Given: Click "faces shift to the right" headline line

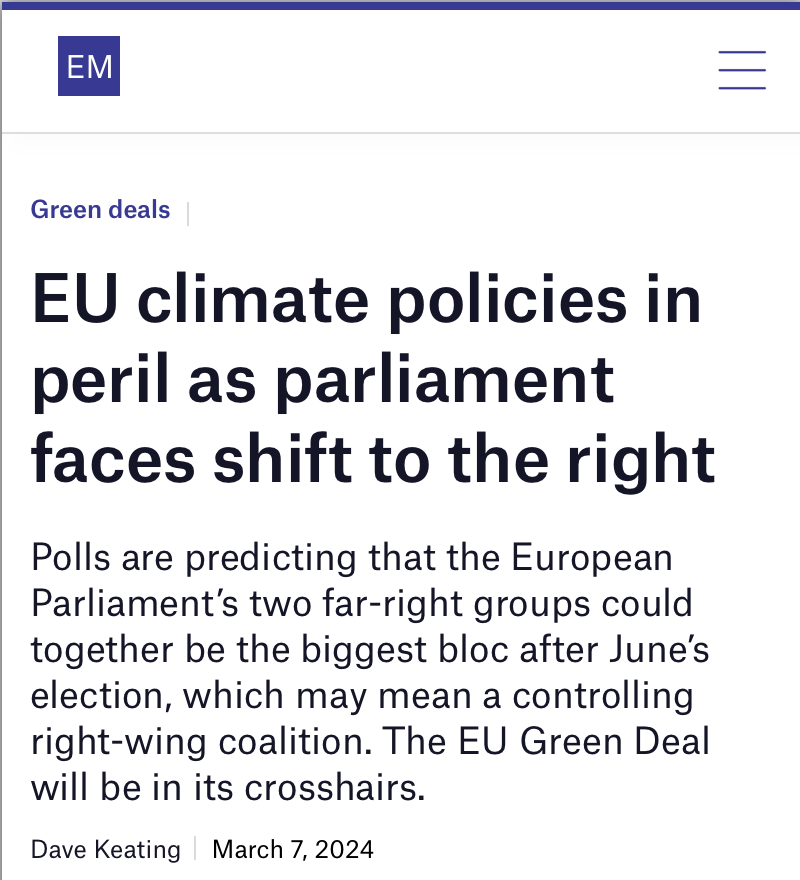Looking at the screenshot, I should click(x=373, y=460).
